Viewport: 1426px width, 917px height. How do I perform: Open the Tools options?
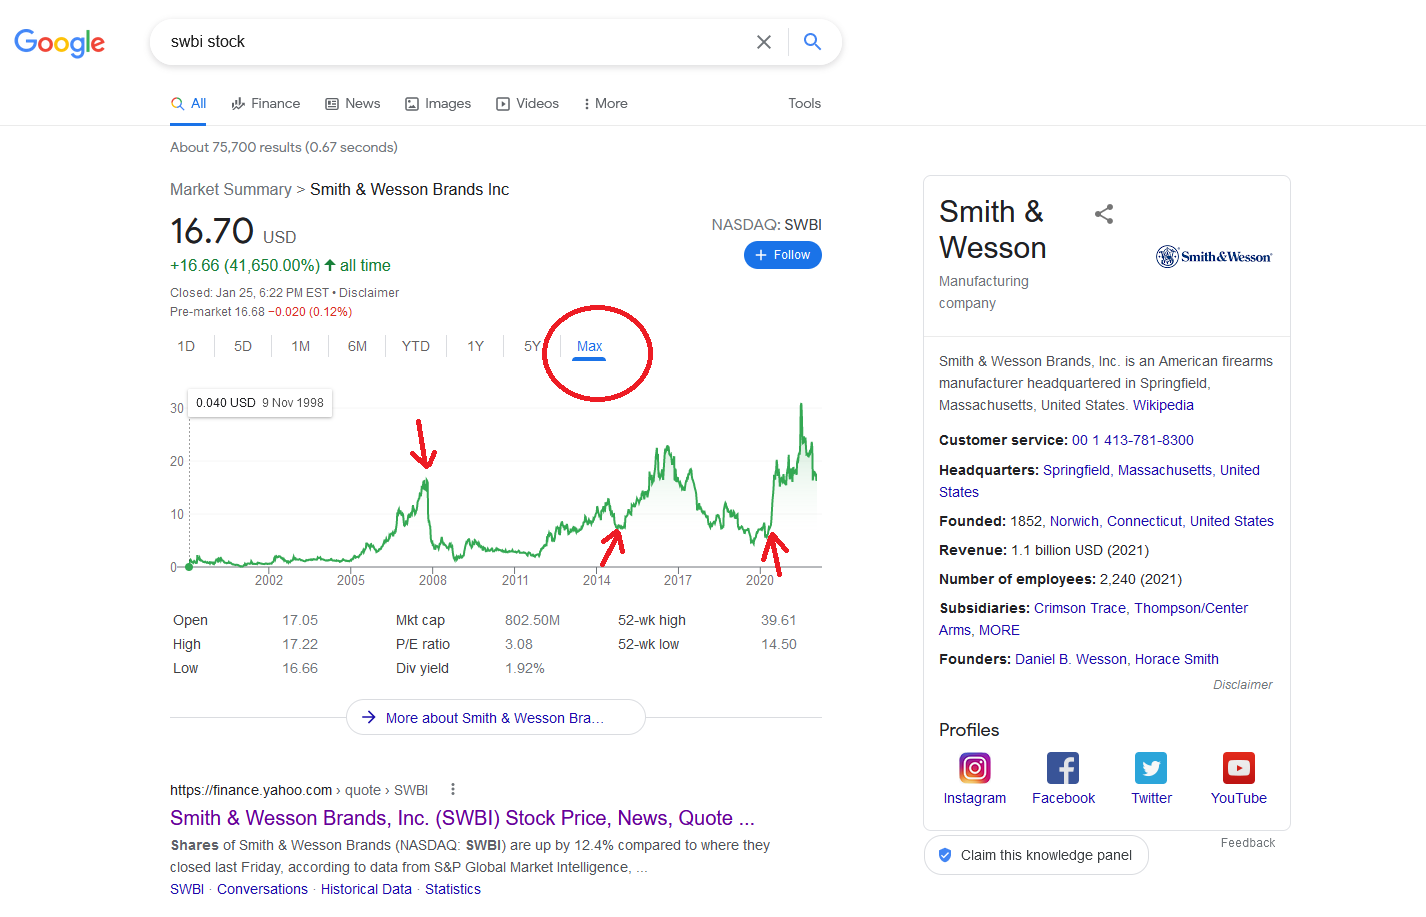(x=804, y=103)
